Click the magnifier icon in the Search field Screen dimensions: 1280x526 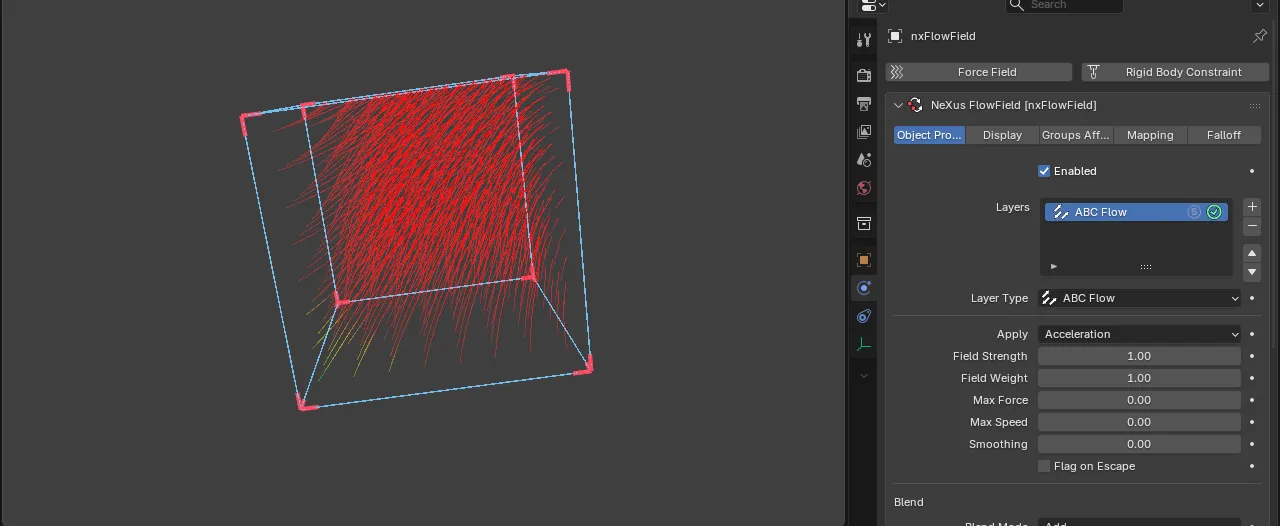point(1017,5)
